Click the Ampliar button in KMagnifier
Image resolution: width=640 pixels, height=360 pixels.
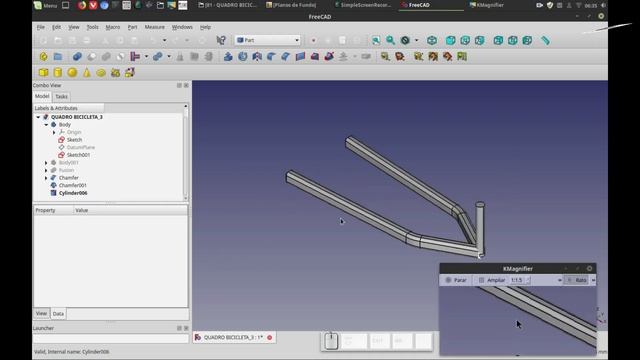[492, 280]
